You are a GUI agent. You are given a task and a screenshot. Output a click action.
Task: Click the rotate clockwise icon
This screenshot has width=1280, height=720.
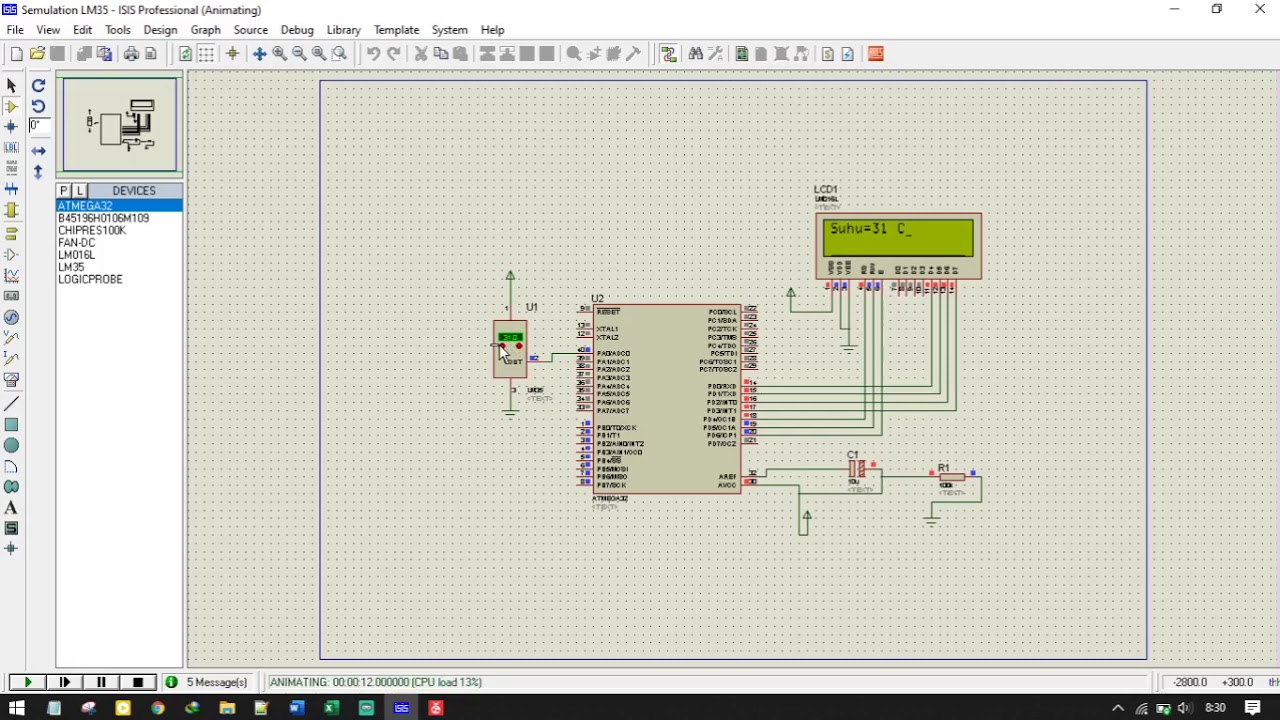point(38,86)
